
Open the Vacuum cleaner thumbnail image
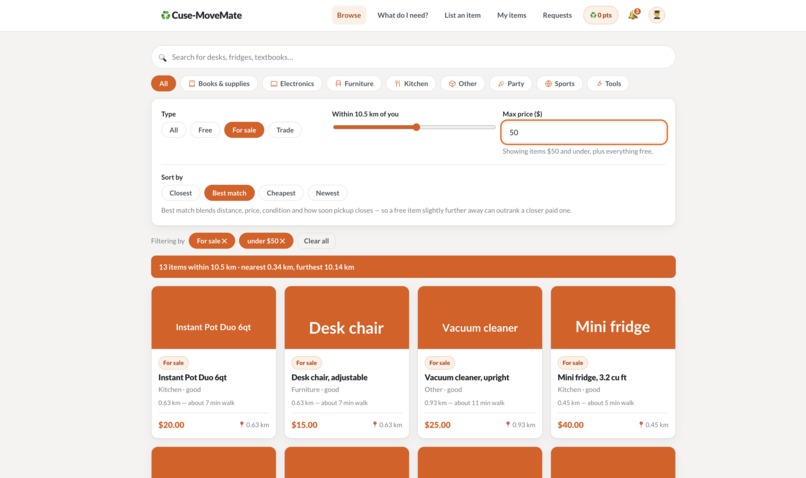click(x=480, y=318)
